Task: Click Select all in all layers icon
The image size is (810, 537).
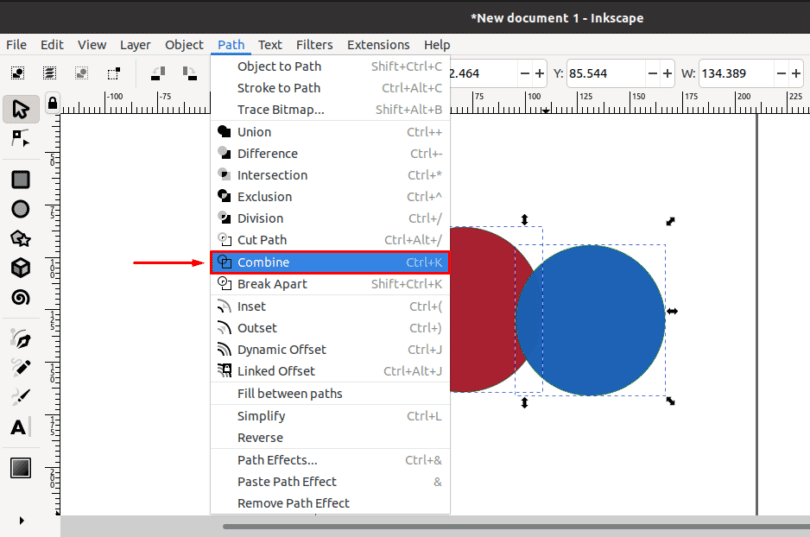Action: pyautogui.click(x=50, y=73)
